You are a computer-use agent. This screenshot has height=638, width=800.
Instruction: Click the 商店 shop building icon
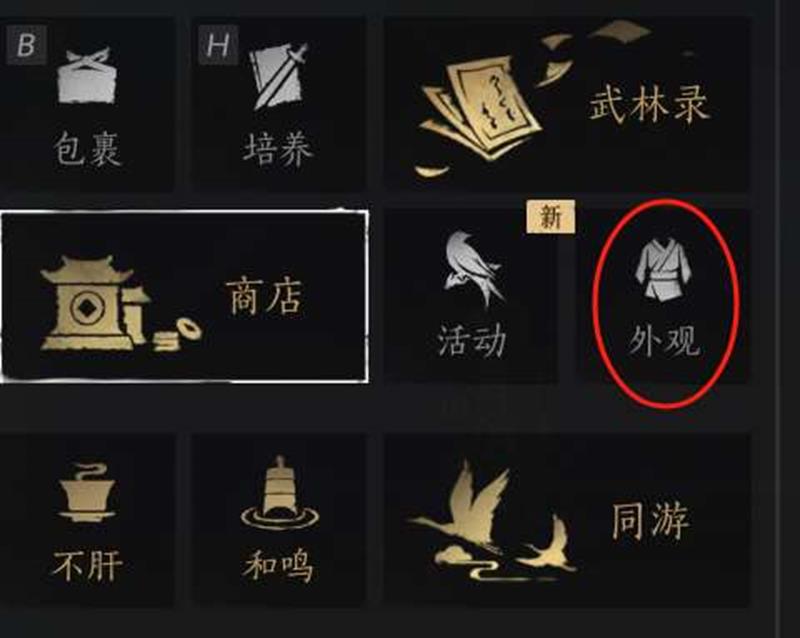coord(120,305)
